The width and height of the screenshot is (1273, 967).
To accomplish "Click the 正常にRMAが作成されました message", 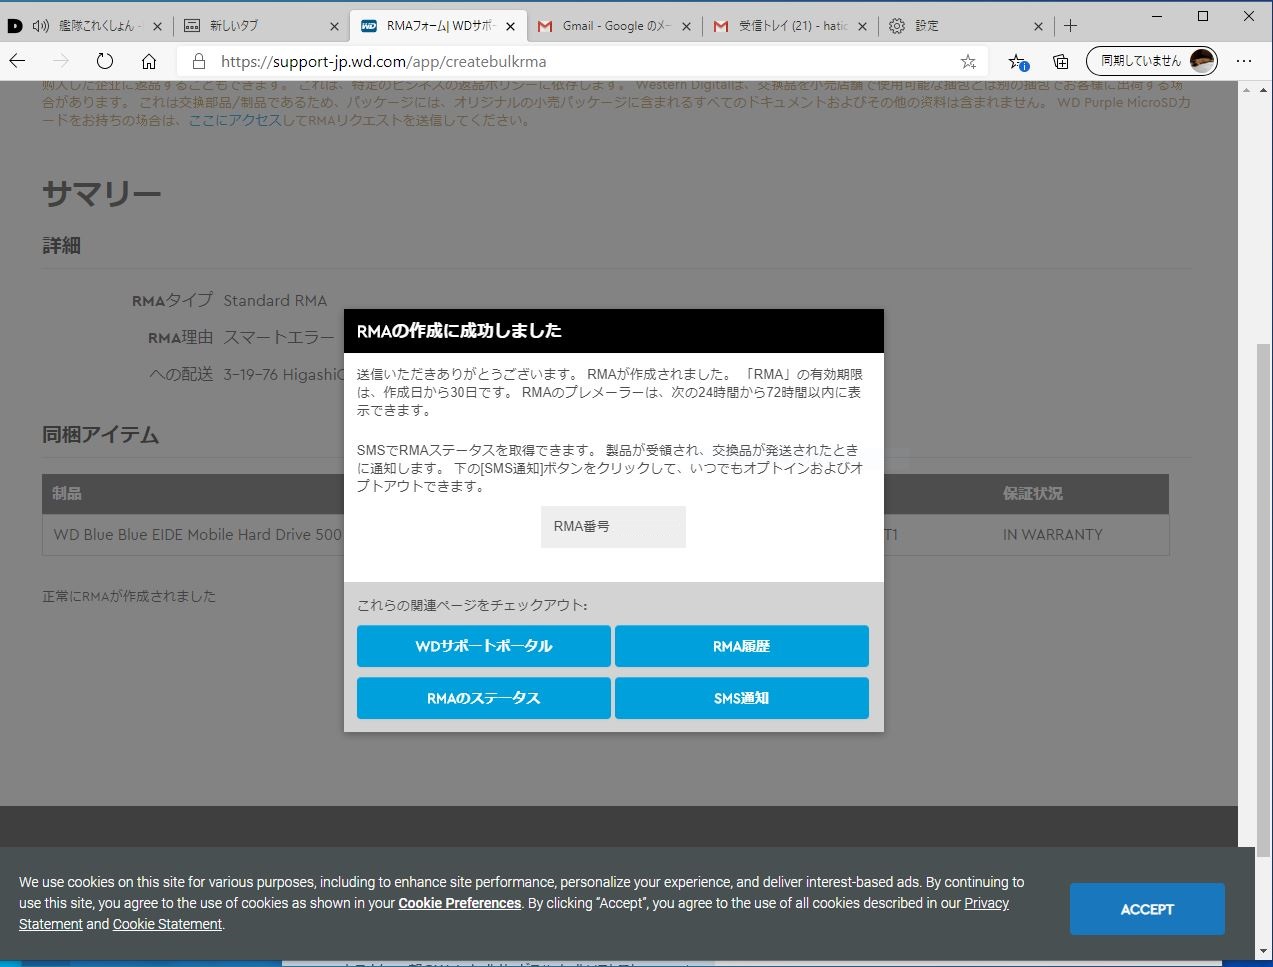I will coord(129,596).
